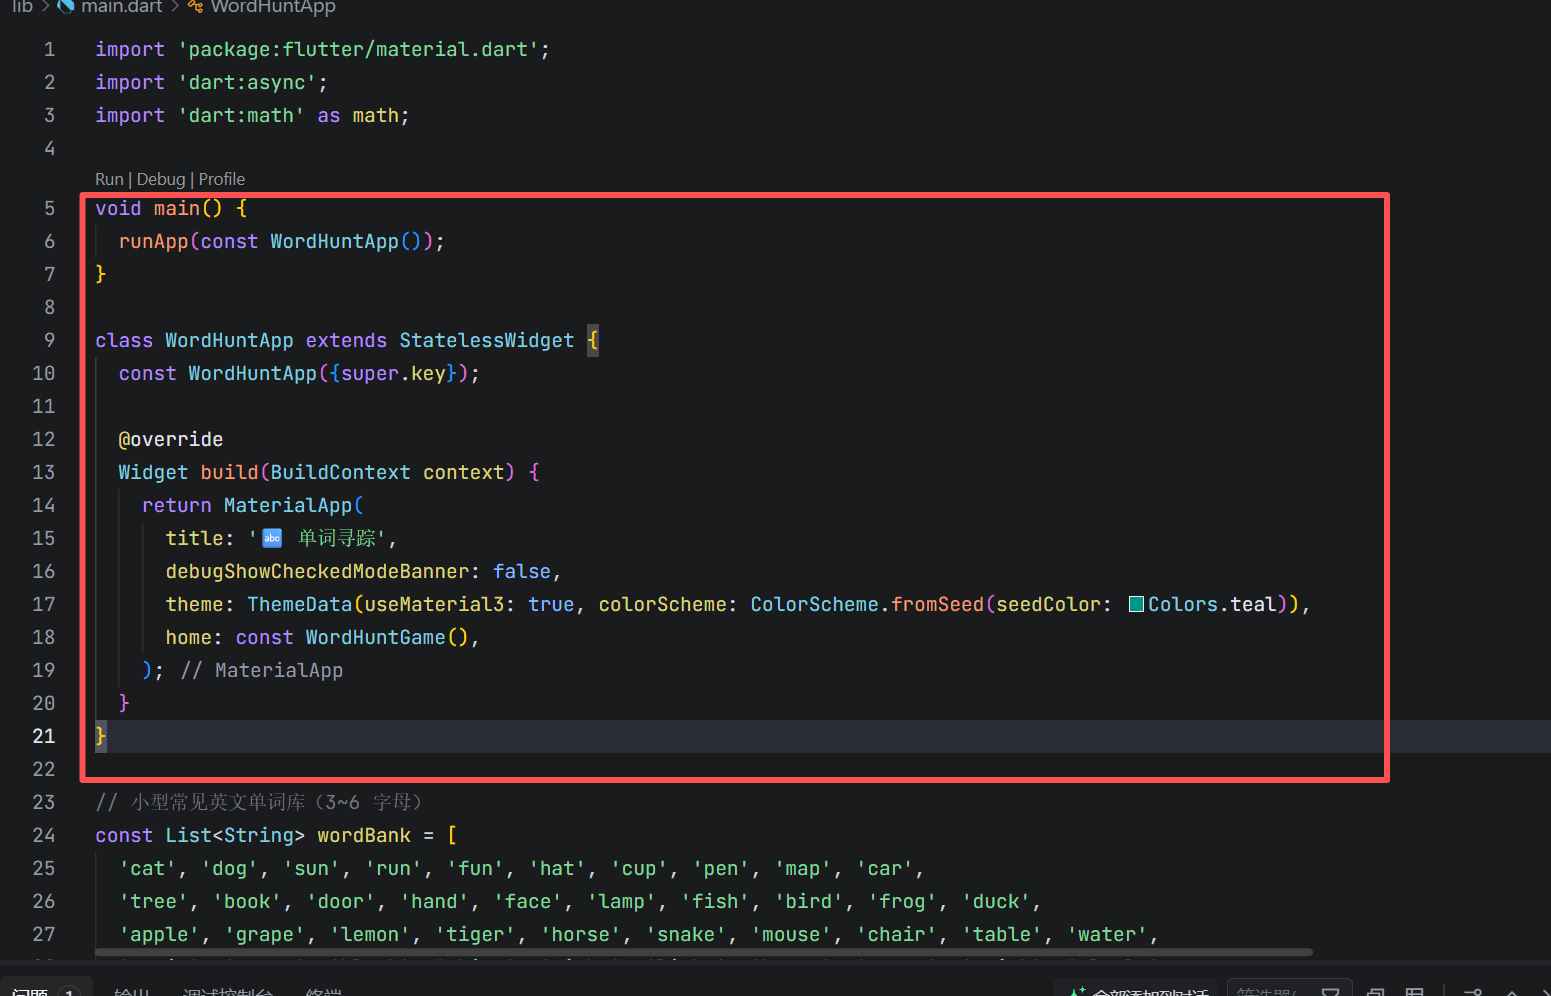Click the // MaterialApp closing label comment

(x=262, y=670)
